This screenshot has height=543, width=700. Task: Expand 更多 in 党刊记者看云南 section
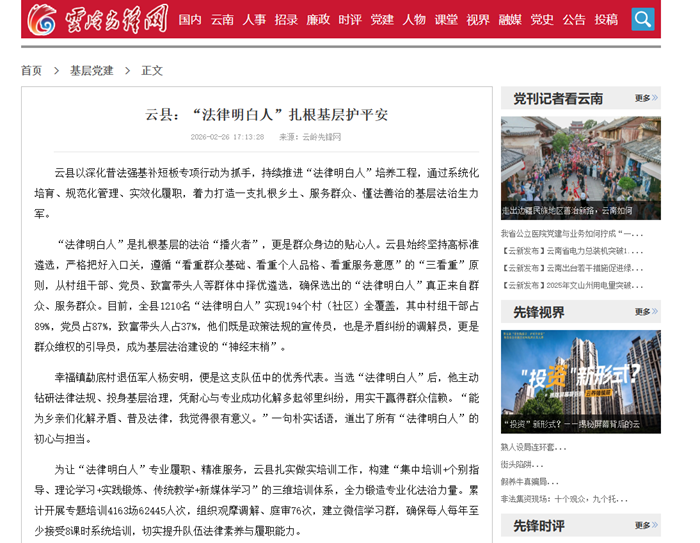click(x=643, y=99)
